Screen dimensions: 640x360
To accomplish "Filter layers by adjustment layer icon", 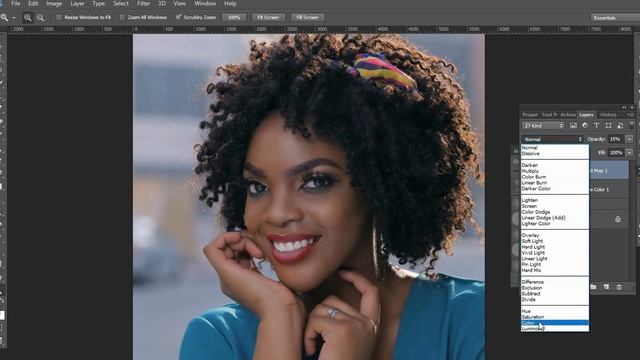I will pos(585,125).
